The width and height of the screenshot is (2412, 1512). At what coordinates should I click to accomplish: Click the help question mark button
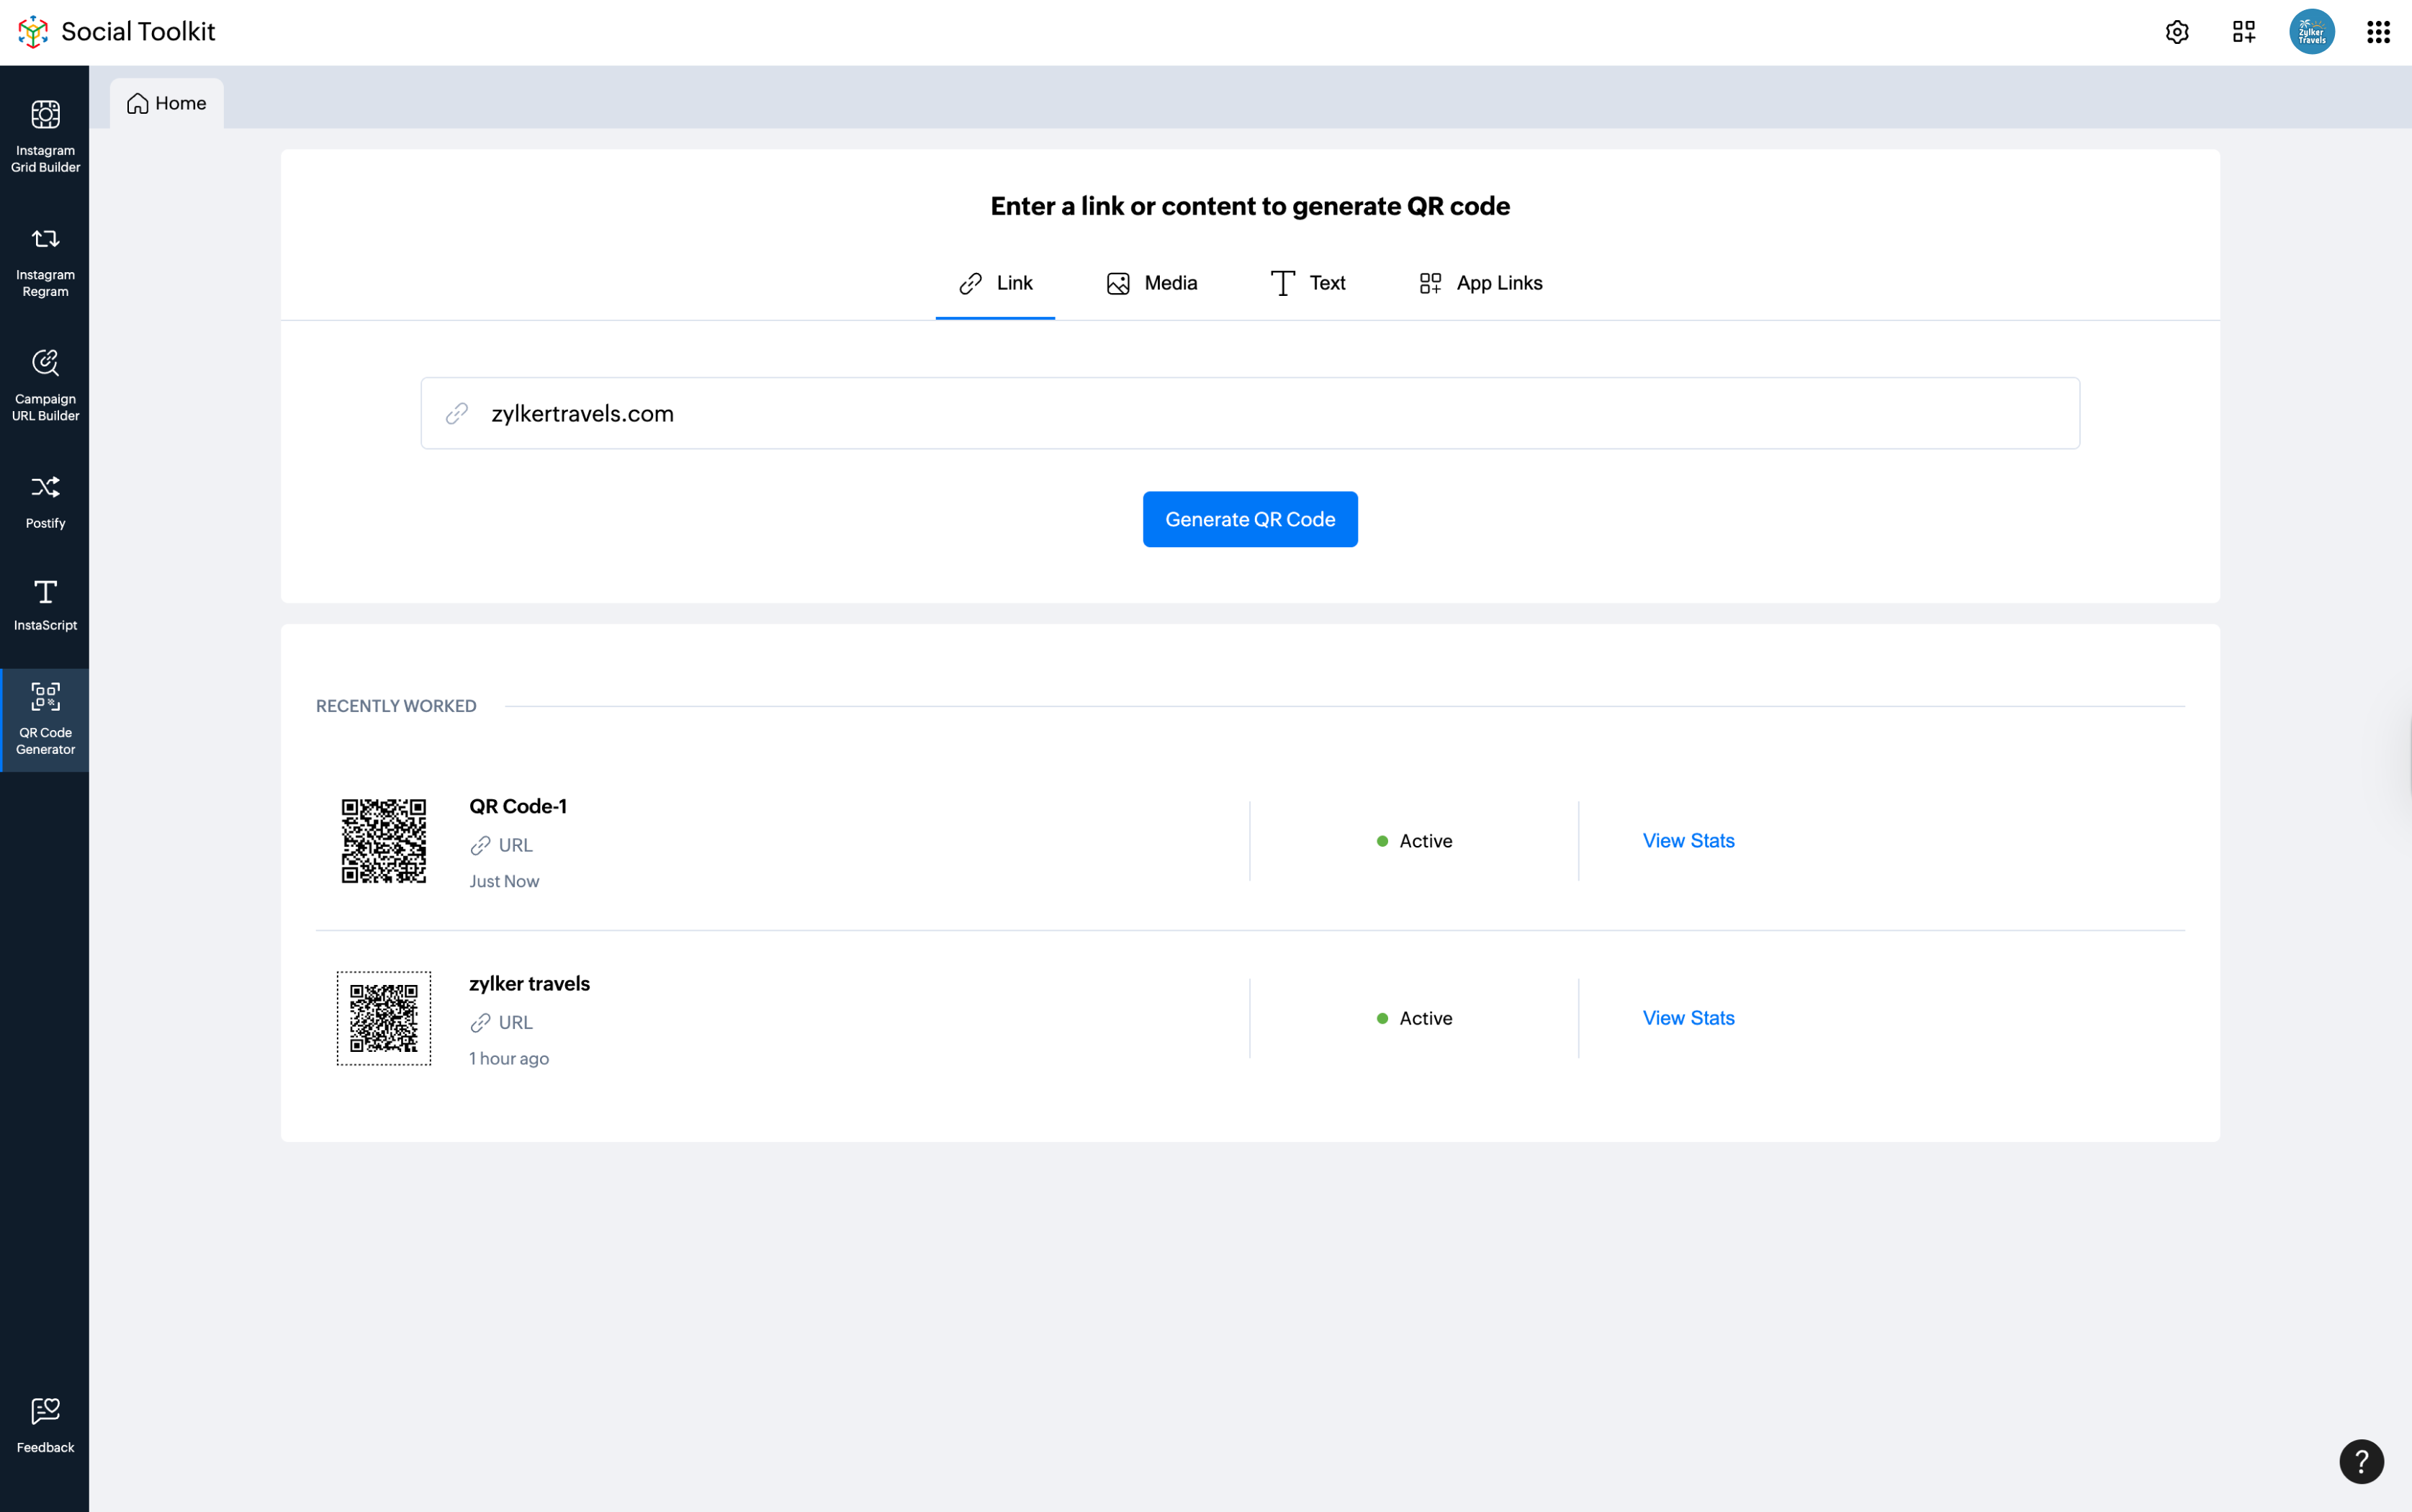(x=2360, y=1461)
